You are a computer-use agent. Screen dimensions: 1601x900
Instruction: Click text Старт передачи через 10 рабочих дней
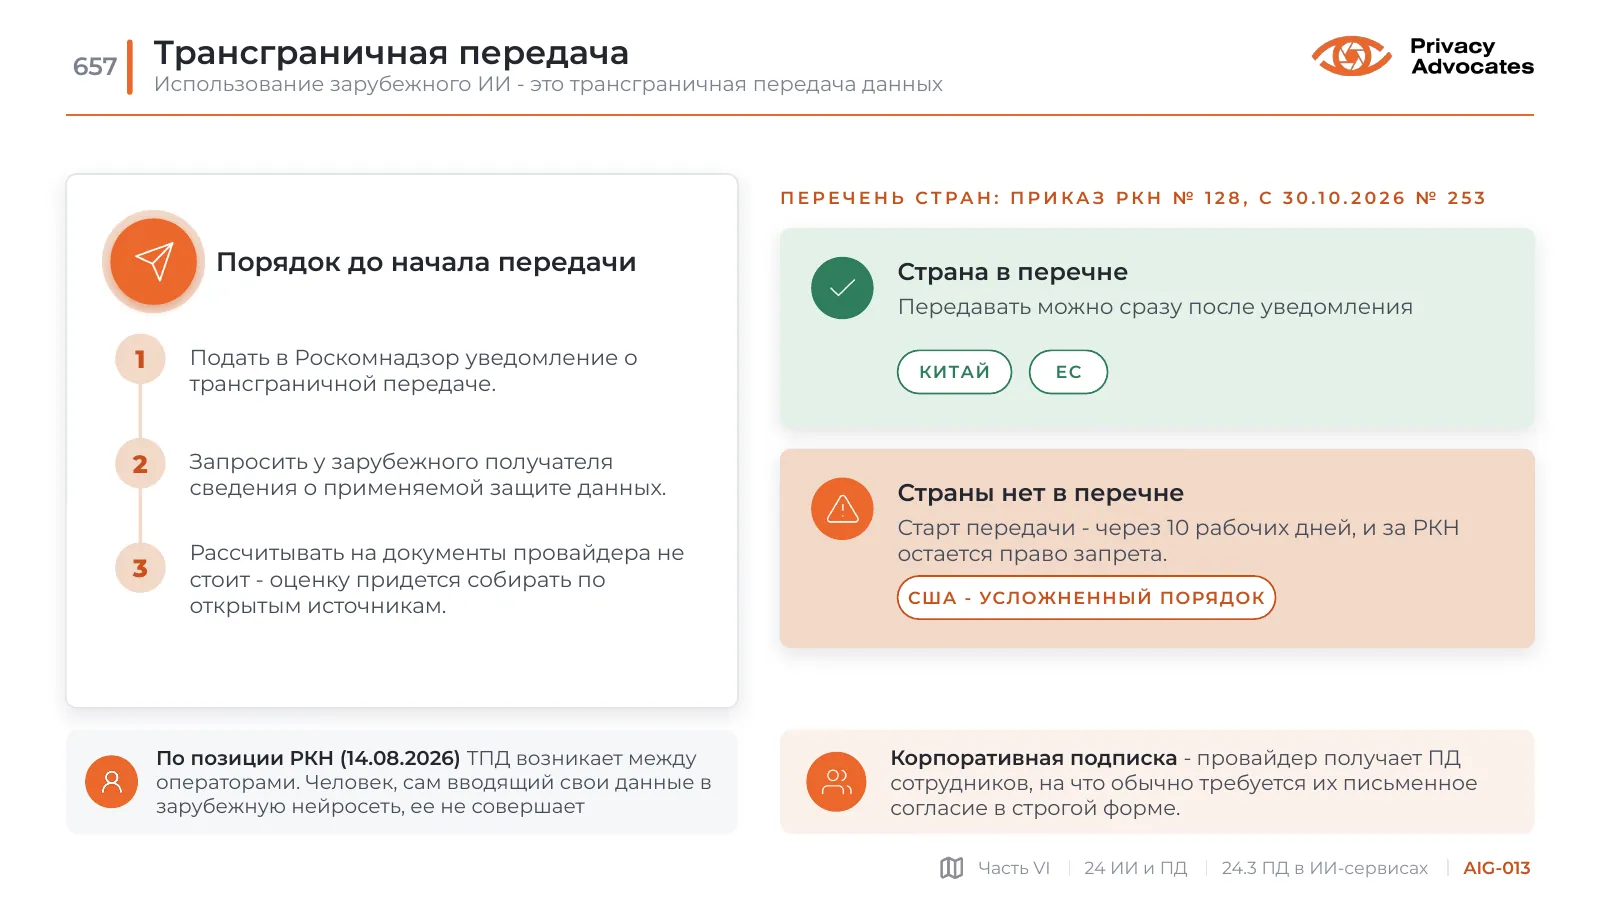click(1178, 541)
